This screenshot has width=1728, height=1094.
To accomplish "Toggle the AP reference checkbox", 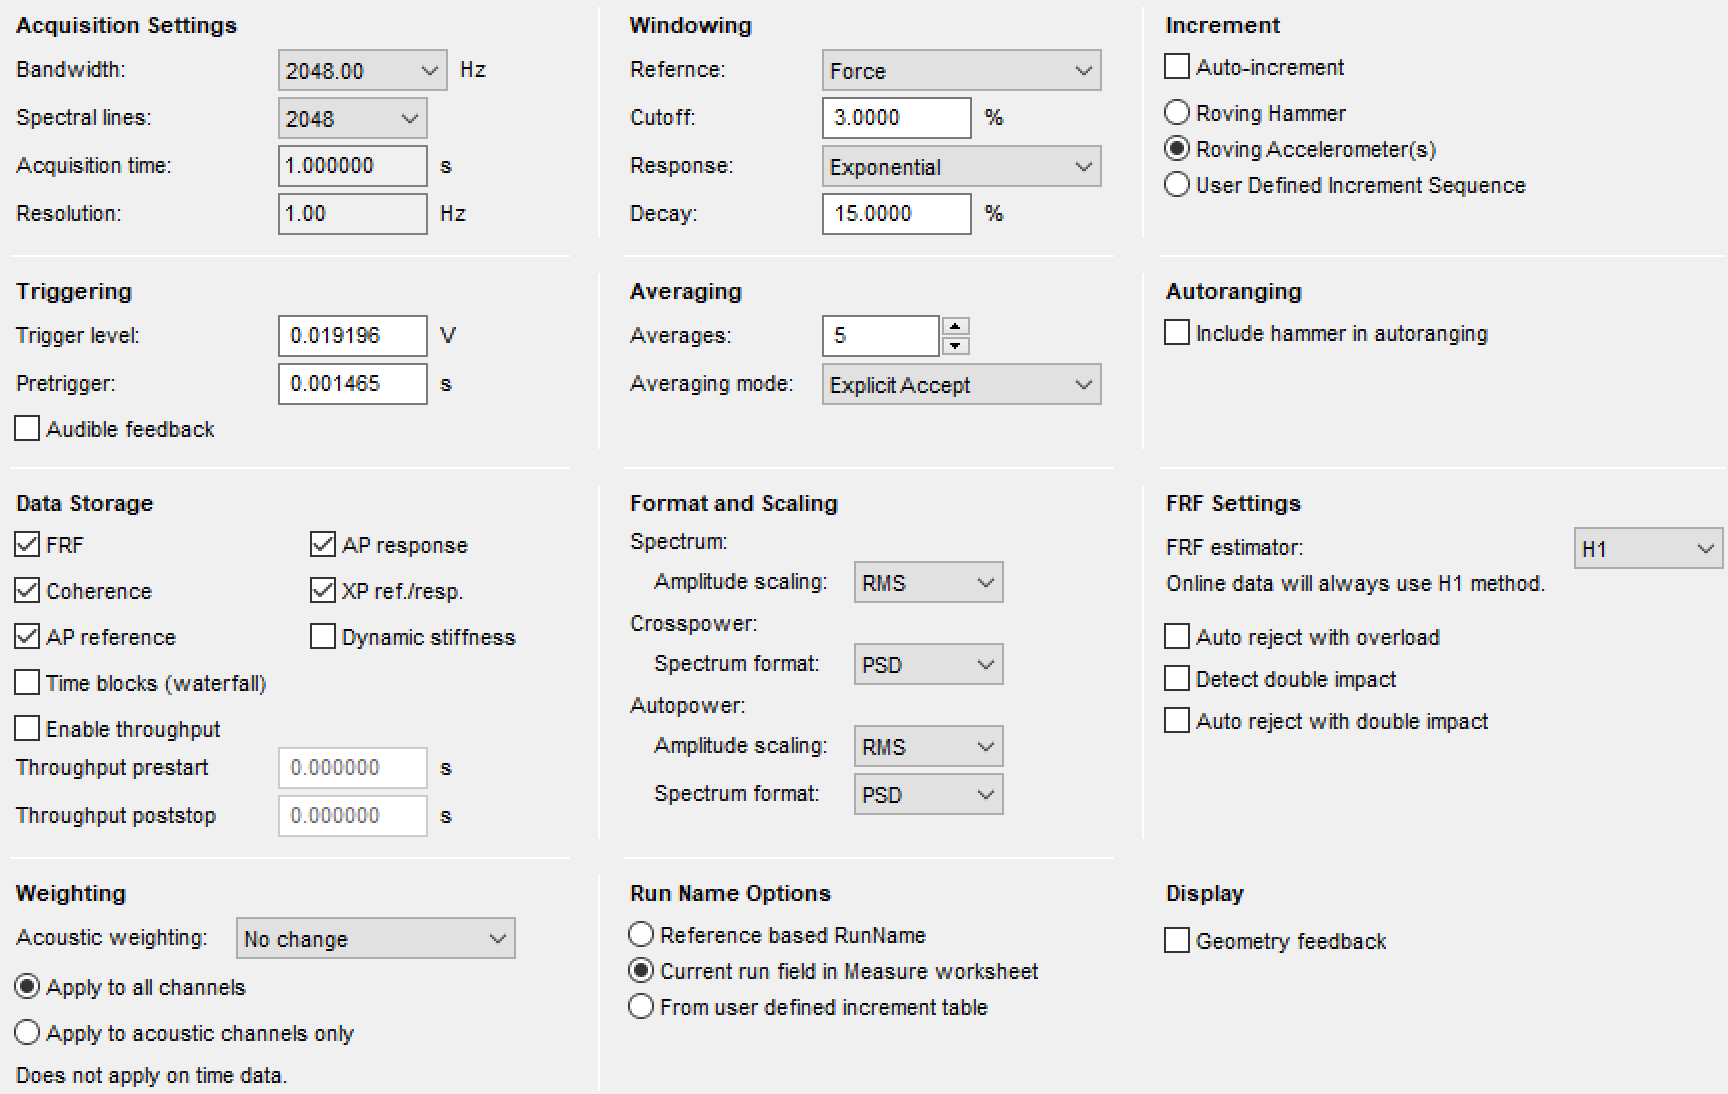I will [27, 637].
